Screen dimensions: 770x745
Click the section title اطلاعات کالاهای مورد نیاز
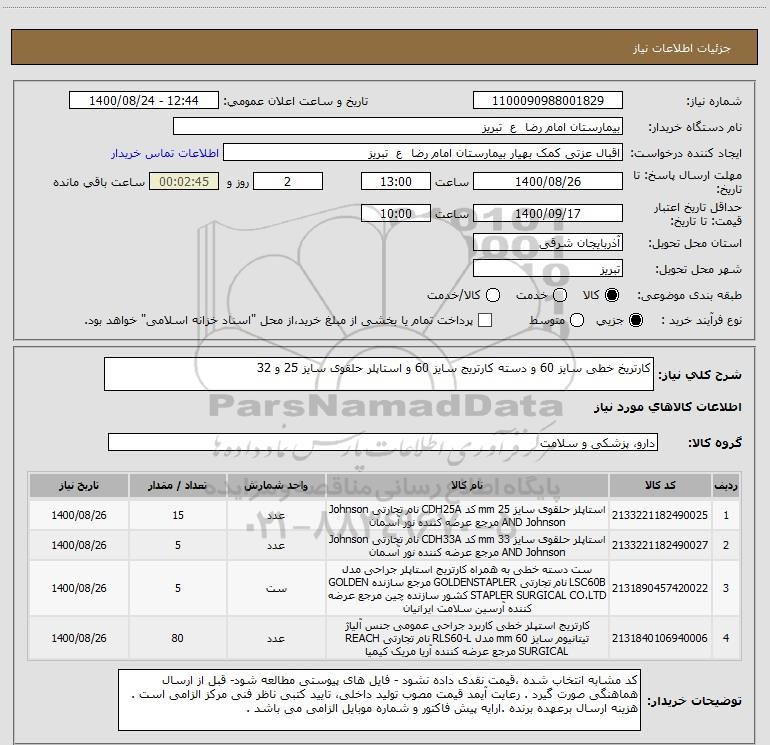pyautogui.click(x=667, y=407)
